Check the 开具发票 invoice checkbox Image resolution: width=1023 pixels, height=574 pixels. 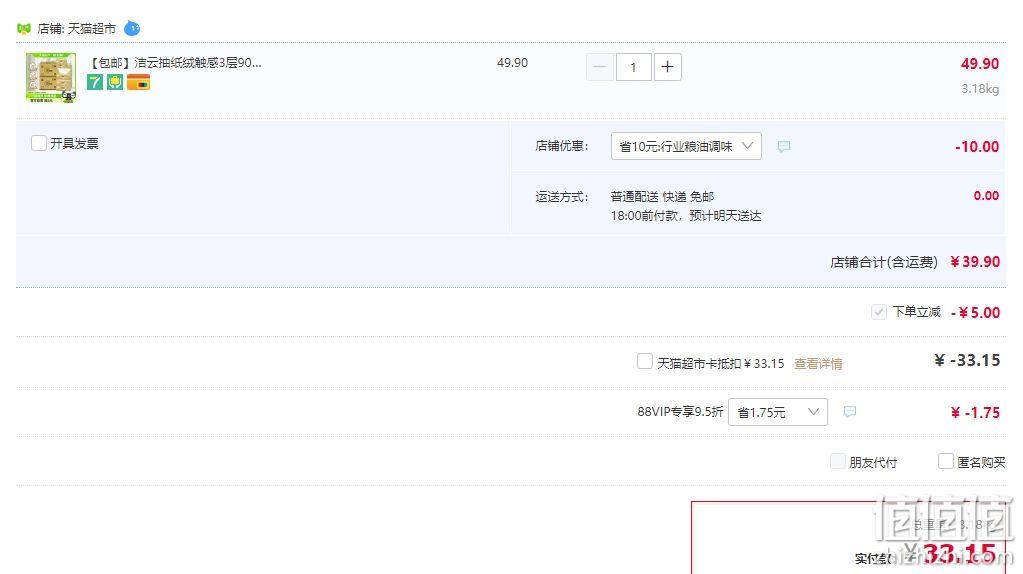pos(39,143)
